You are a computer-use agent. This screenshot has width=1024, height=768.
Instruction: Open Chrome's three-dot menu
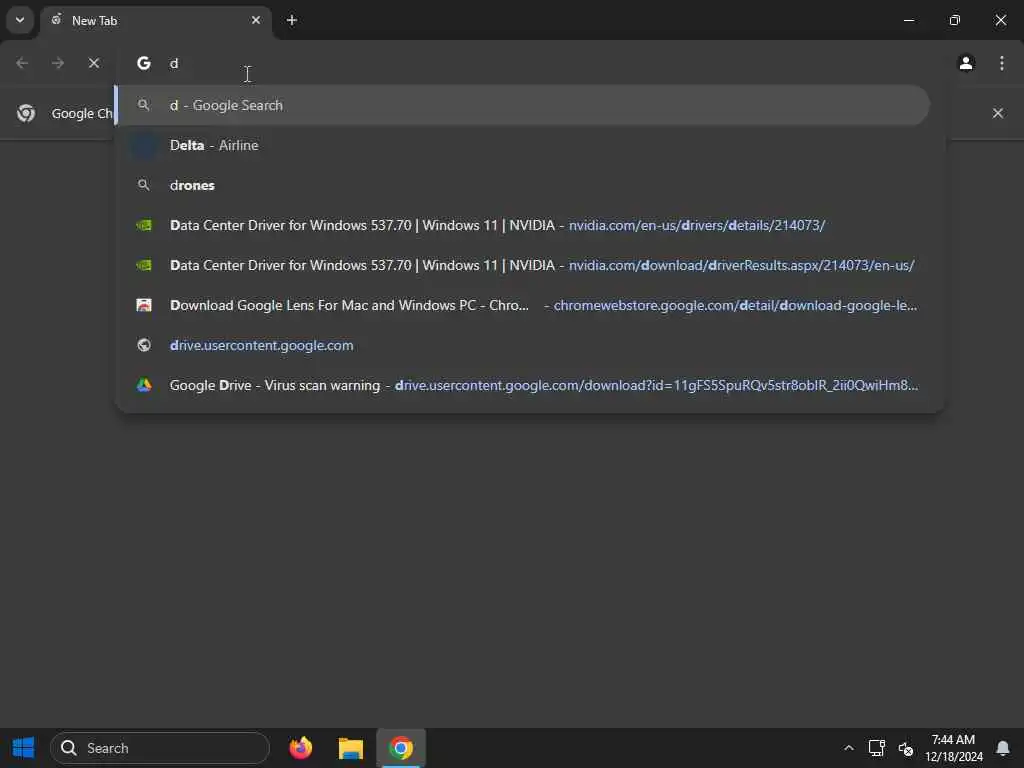tap(1002, 63)
